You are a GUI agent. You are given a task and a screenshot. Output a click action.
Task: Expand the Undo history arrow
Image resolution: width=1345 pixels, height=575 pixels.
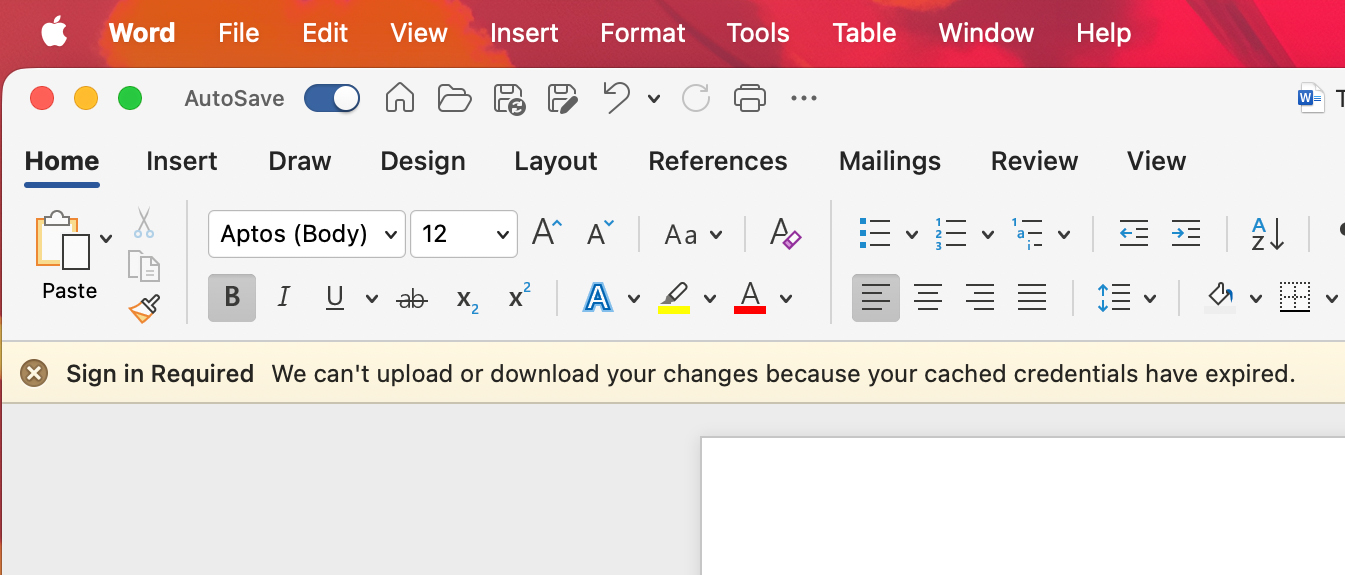tap(654, 98)
